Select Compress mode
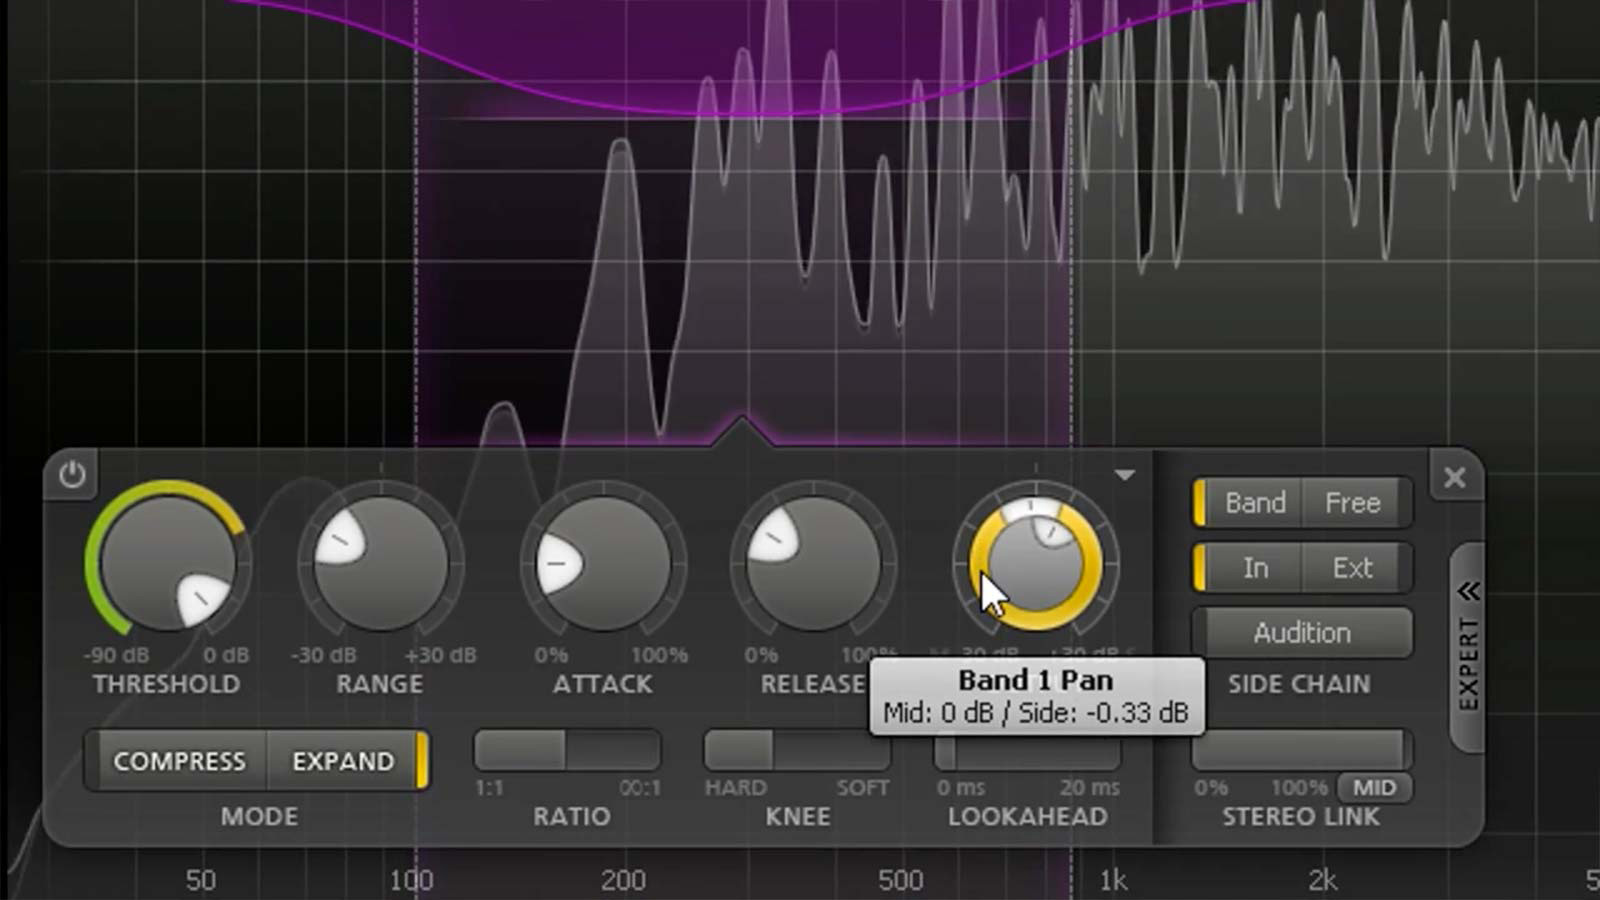 click(179, 761)
